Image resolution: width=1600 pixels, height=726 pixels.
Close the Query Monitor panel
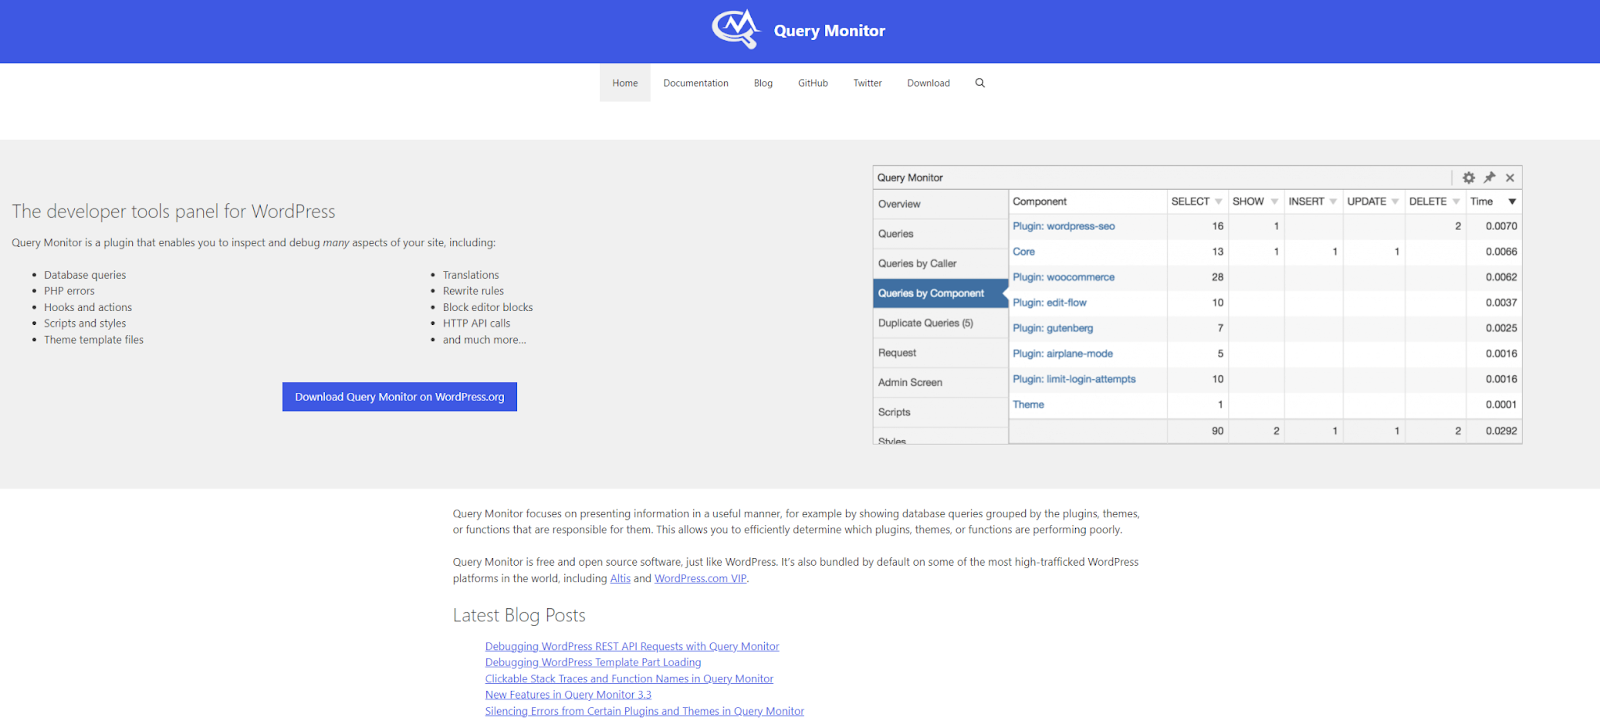tap(1510, 178)
